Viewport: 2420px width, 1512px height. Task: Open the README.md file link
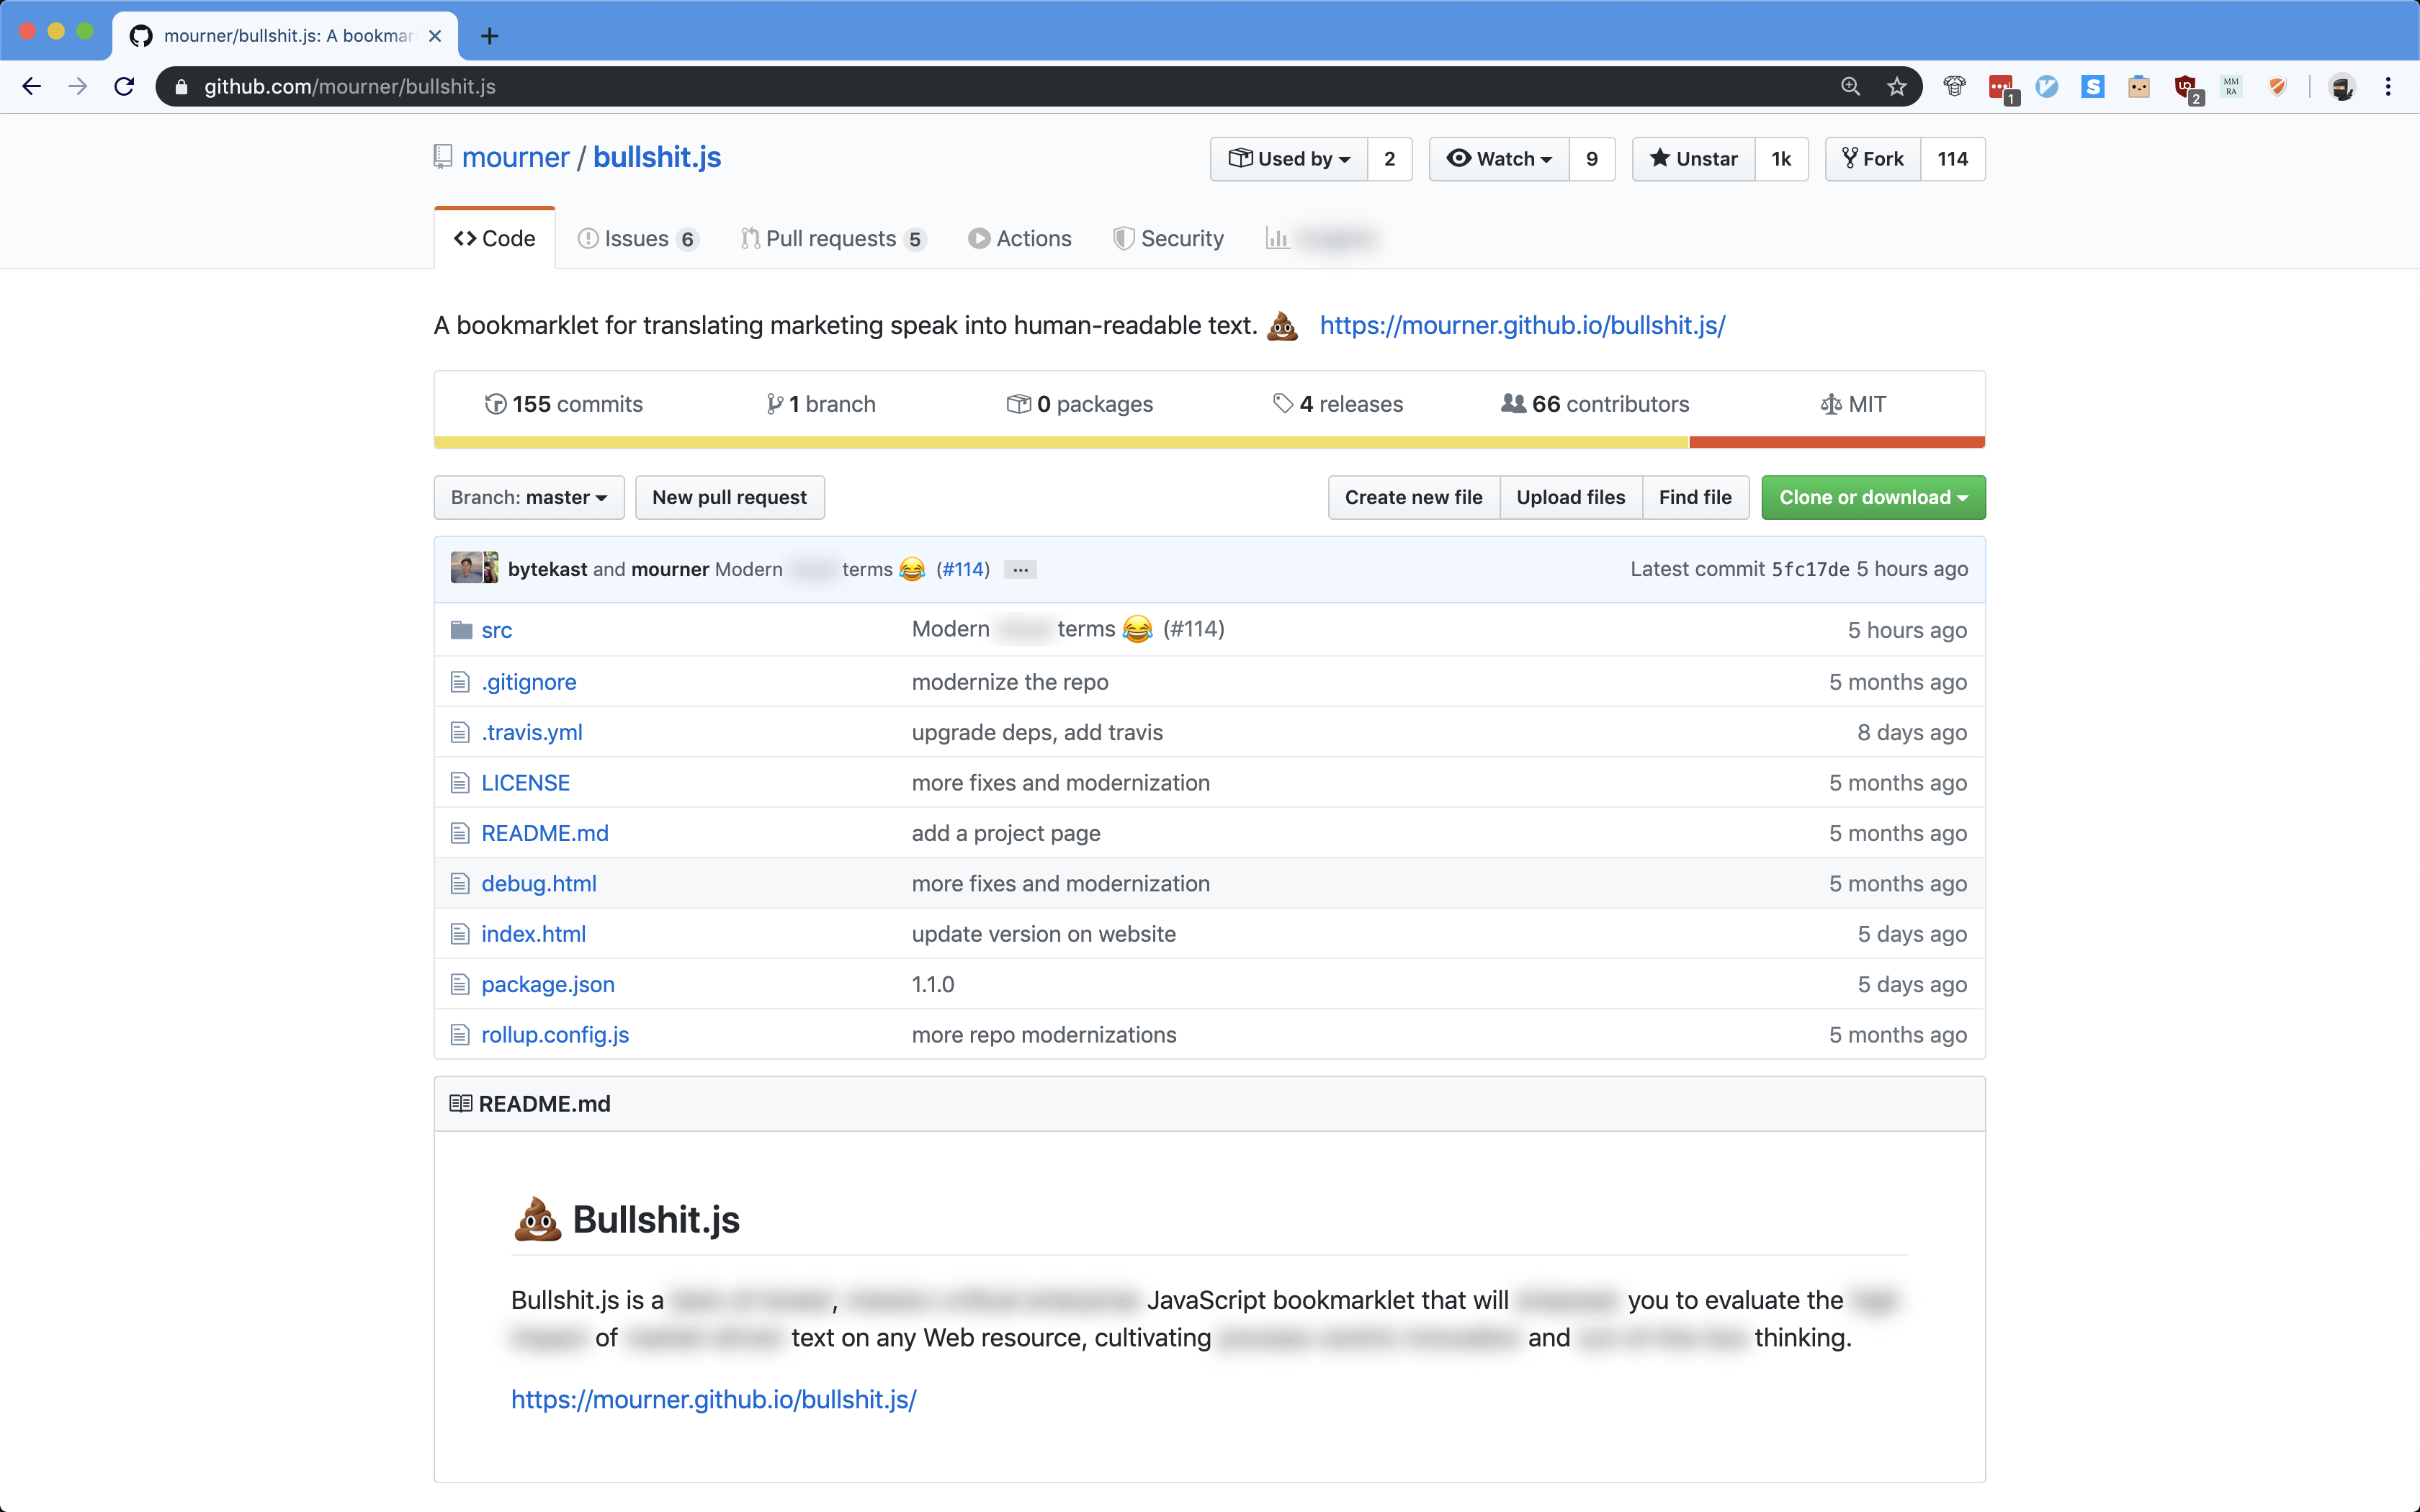(543, 832)
